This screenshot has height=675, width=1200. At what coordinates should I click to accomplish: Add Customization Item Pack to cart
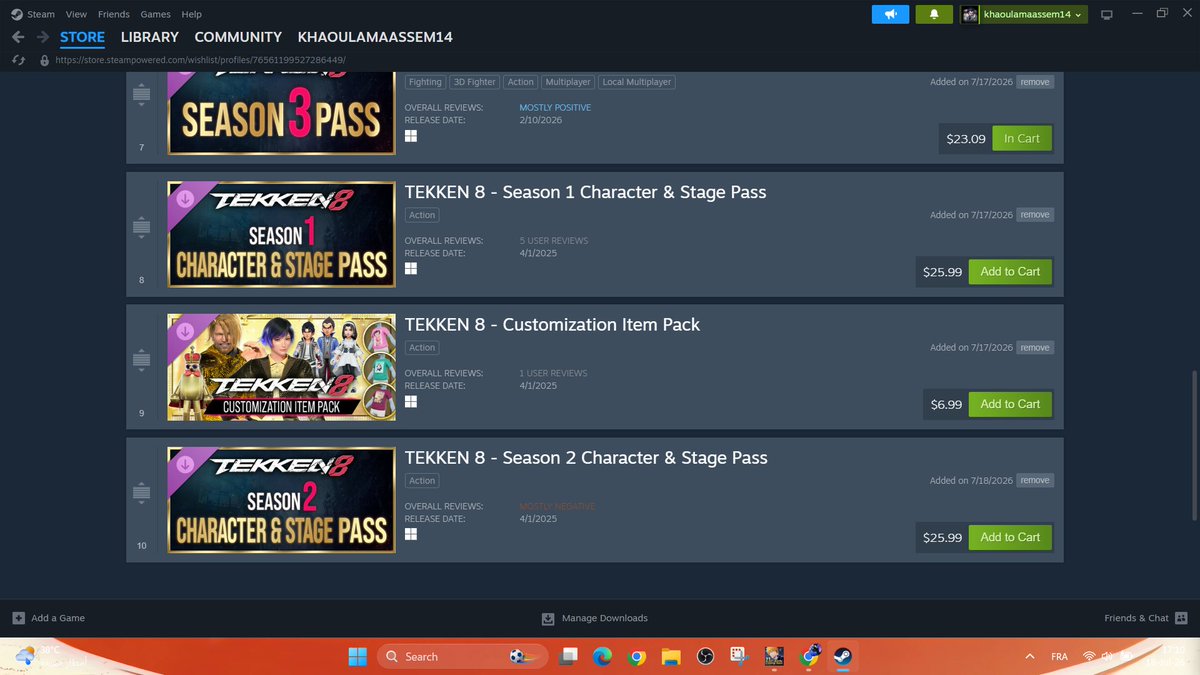click(x=1010, y=404)
